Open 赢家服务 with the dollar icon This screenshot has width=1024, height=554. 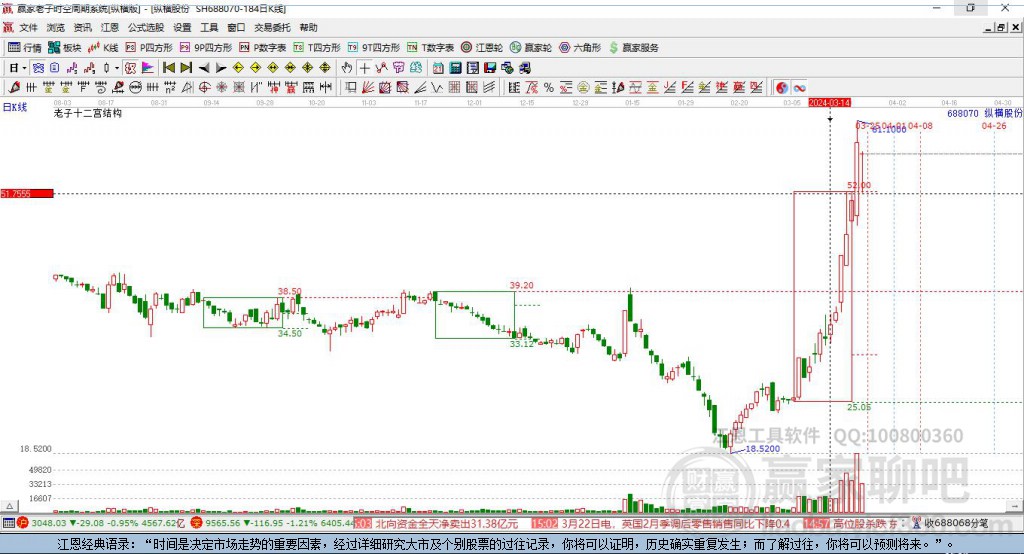[633, 48]
